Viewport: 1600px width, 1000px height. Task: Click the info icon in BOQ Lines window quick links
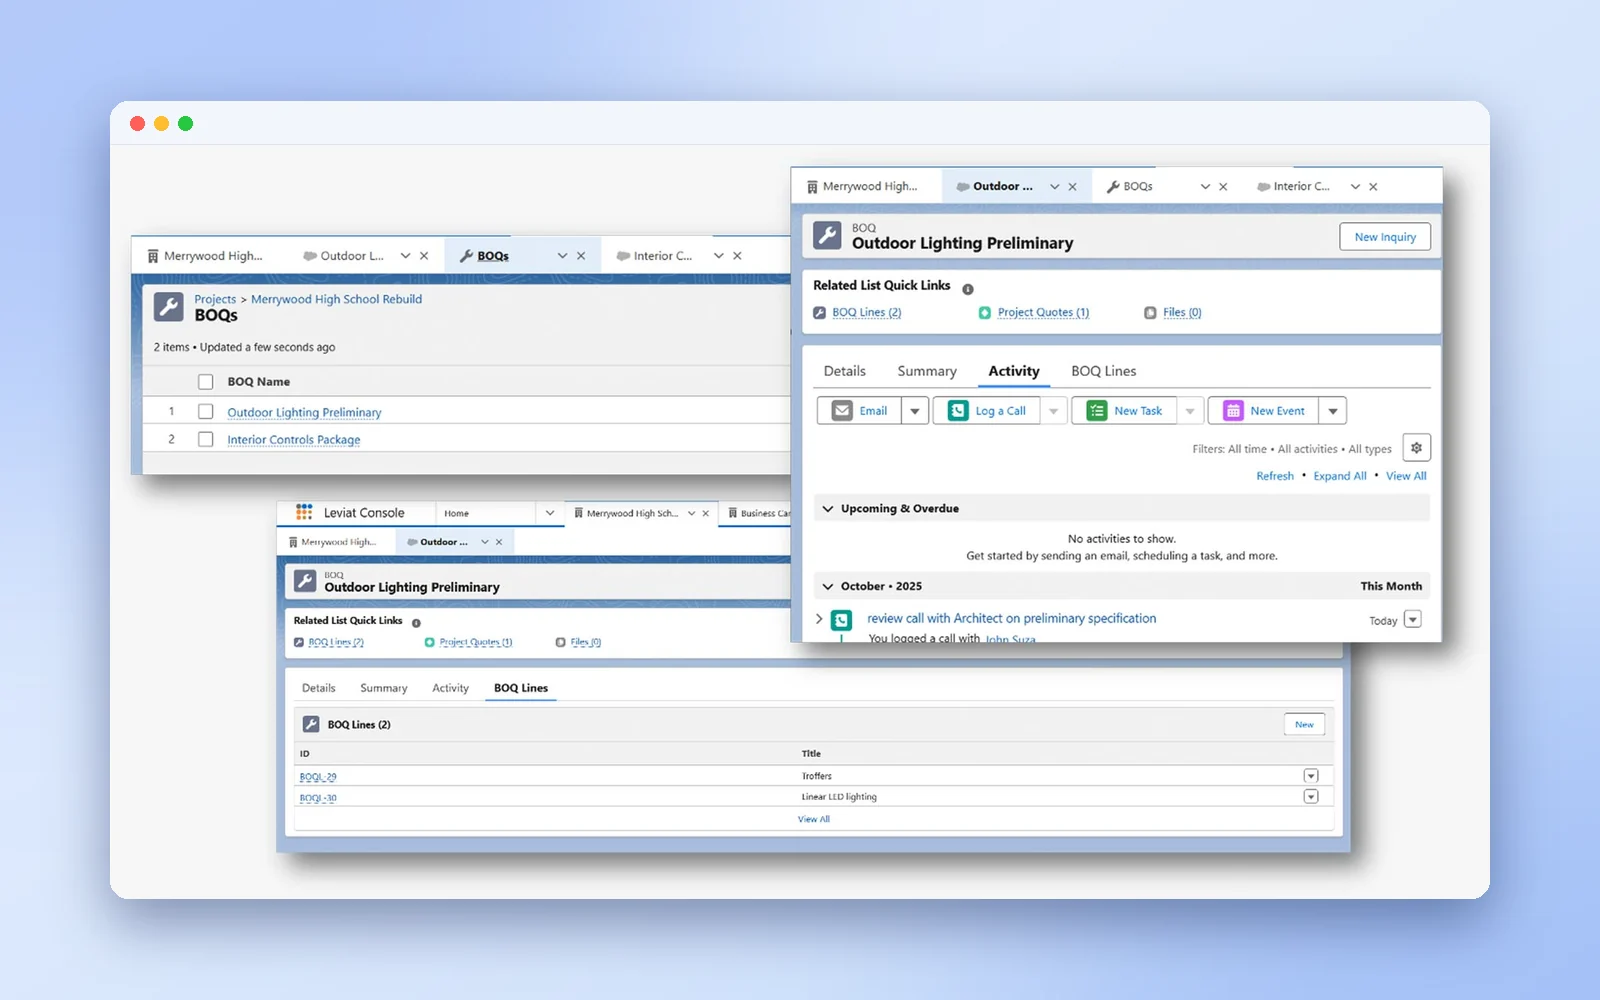tap(416, 623)
